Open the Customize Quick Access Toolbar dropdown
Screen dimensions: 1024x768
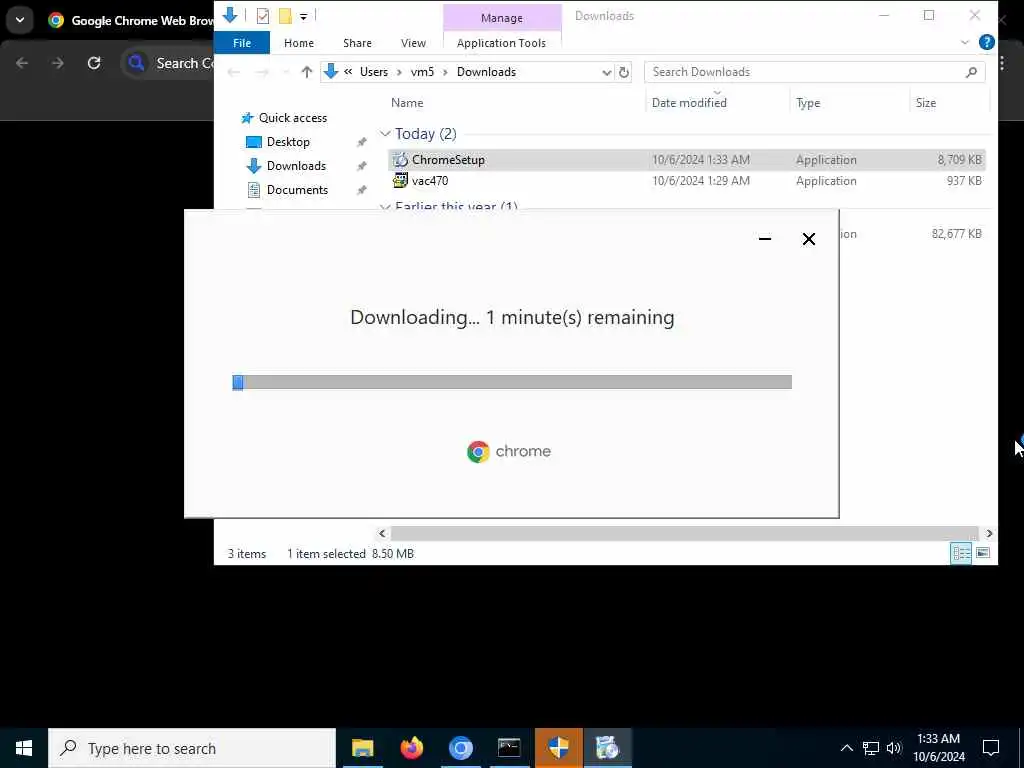pyautogui.click(x=304, y=16)
